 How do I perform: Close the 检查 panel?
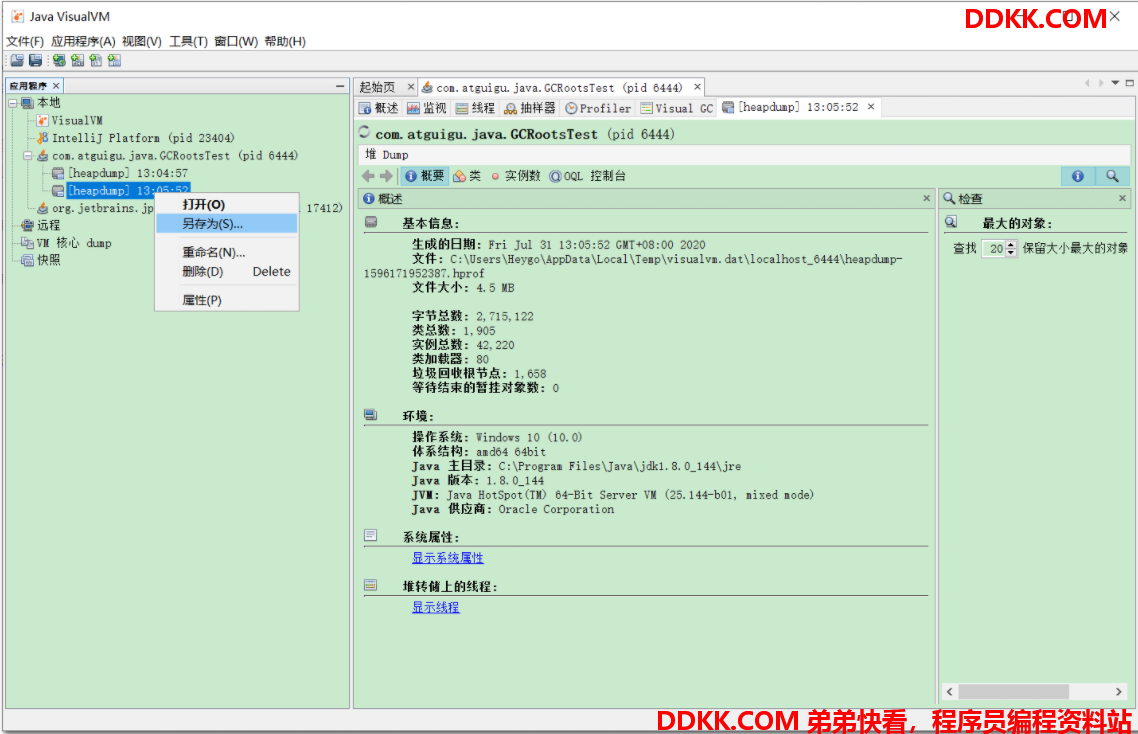(1122, 198)
